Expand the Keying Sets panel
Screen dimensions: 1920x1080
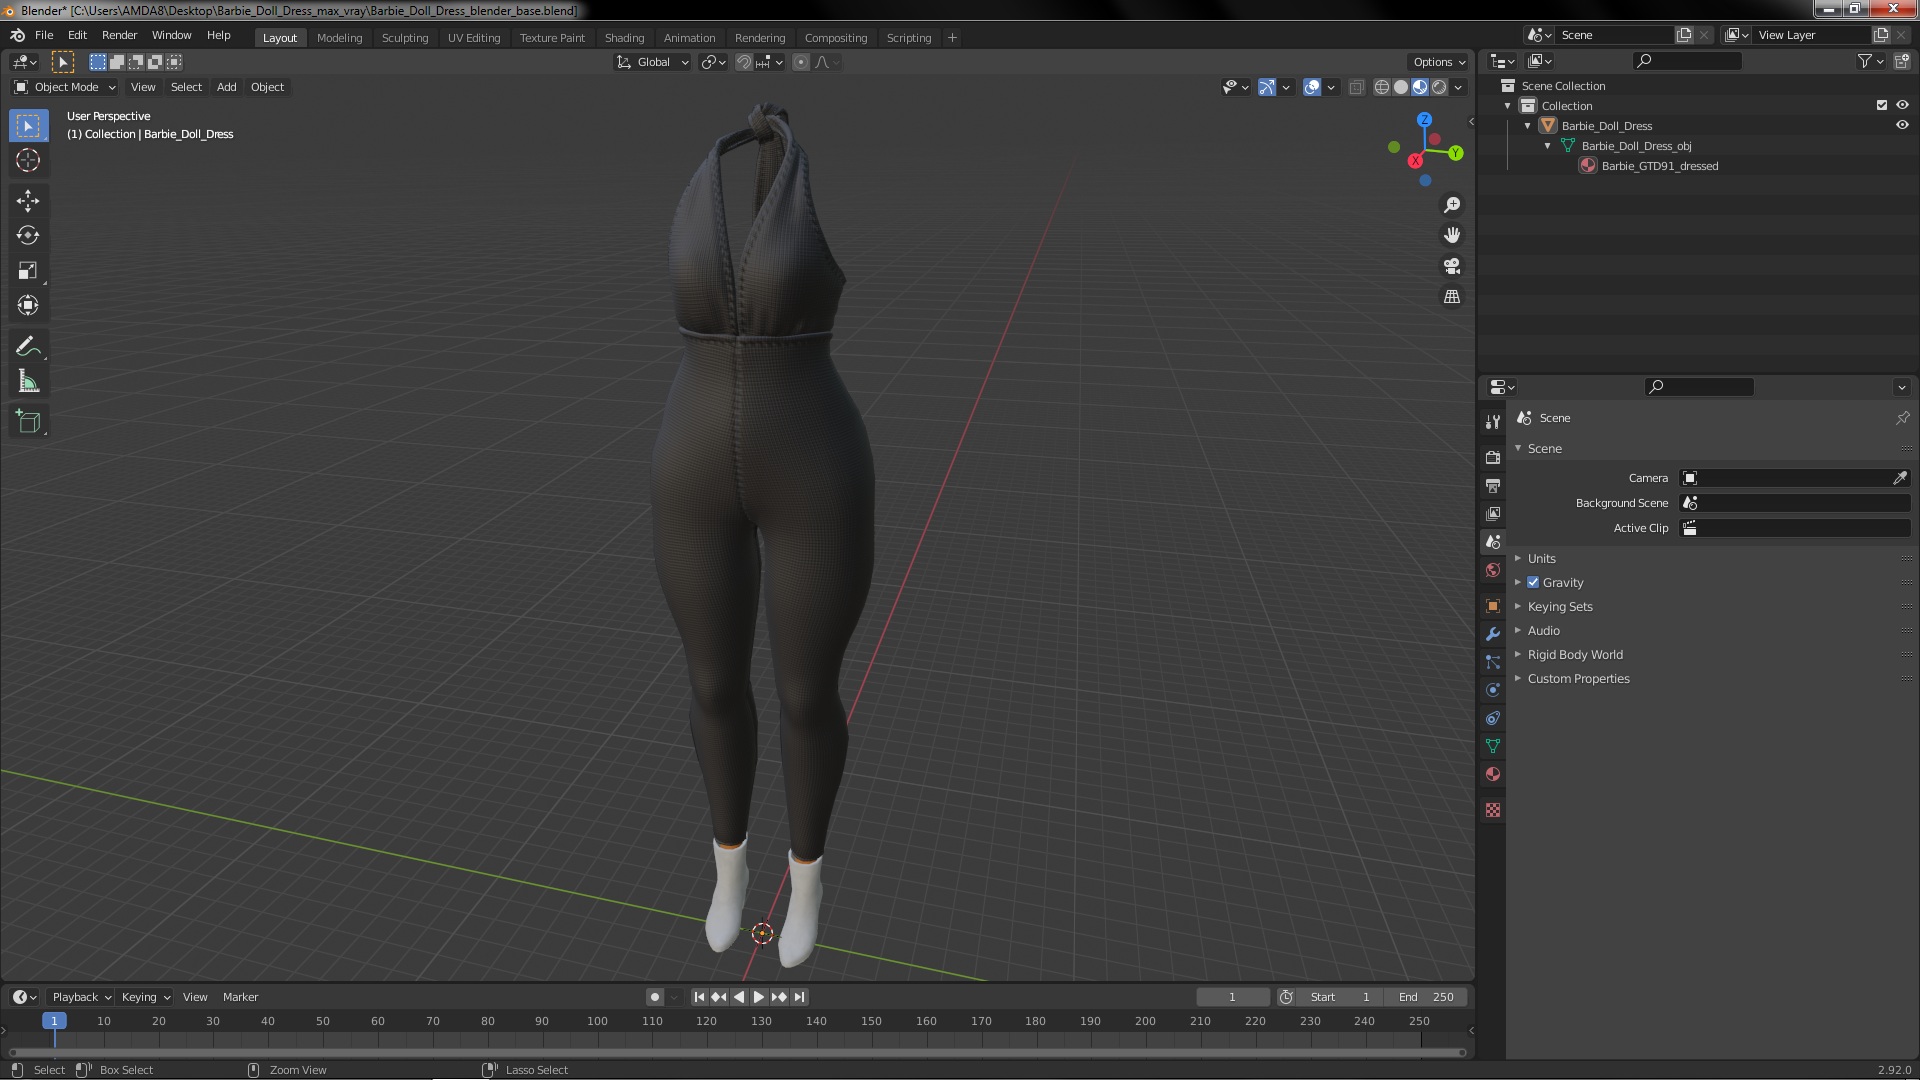(1559, 607)
